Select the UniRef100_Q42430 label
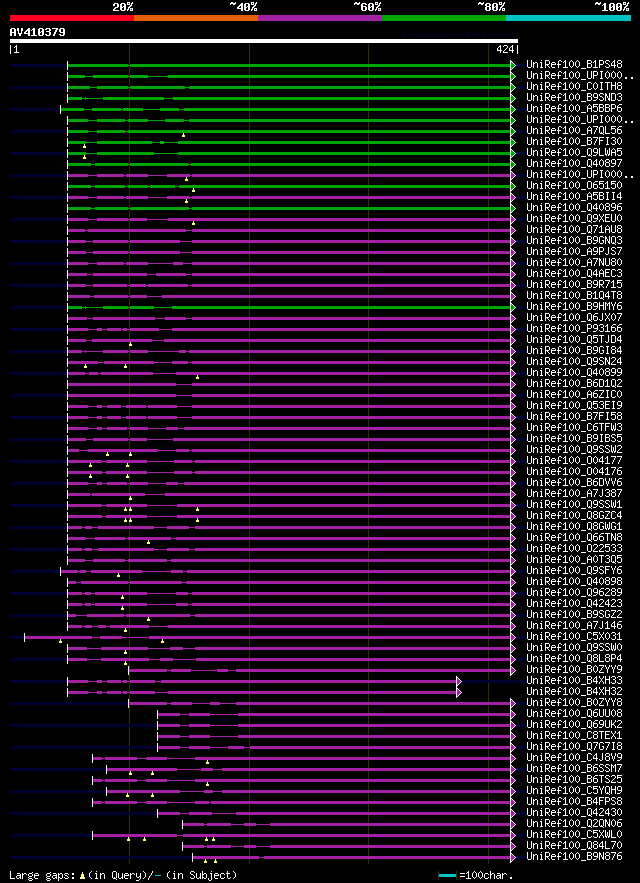 tap(574, 814)
